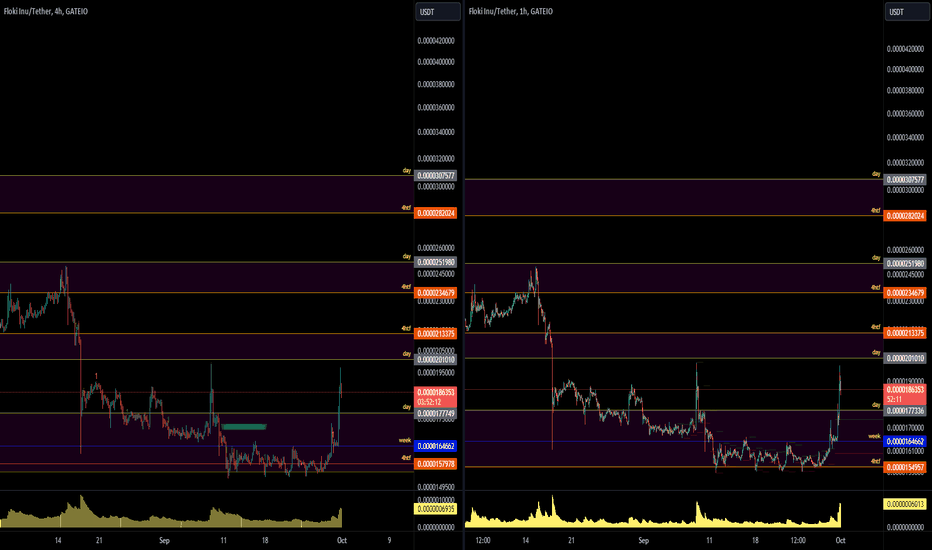Select the 0.0000251980 day level label in 4h chart
This screenshot has height=550, width=932.
[x=436, y=262]
